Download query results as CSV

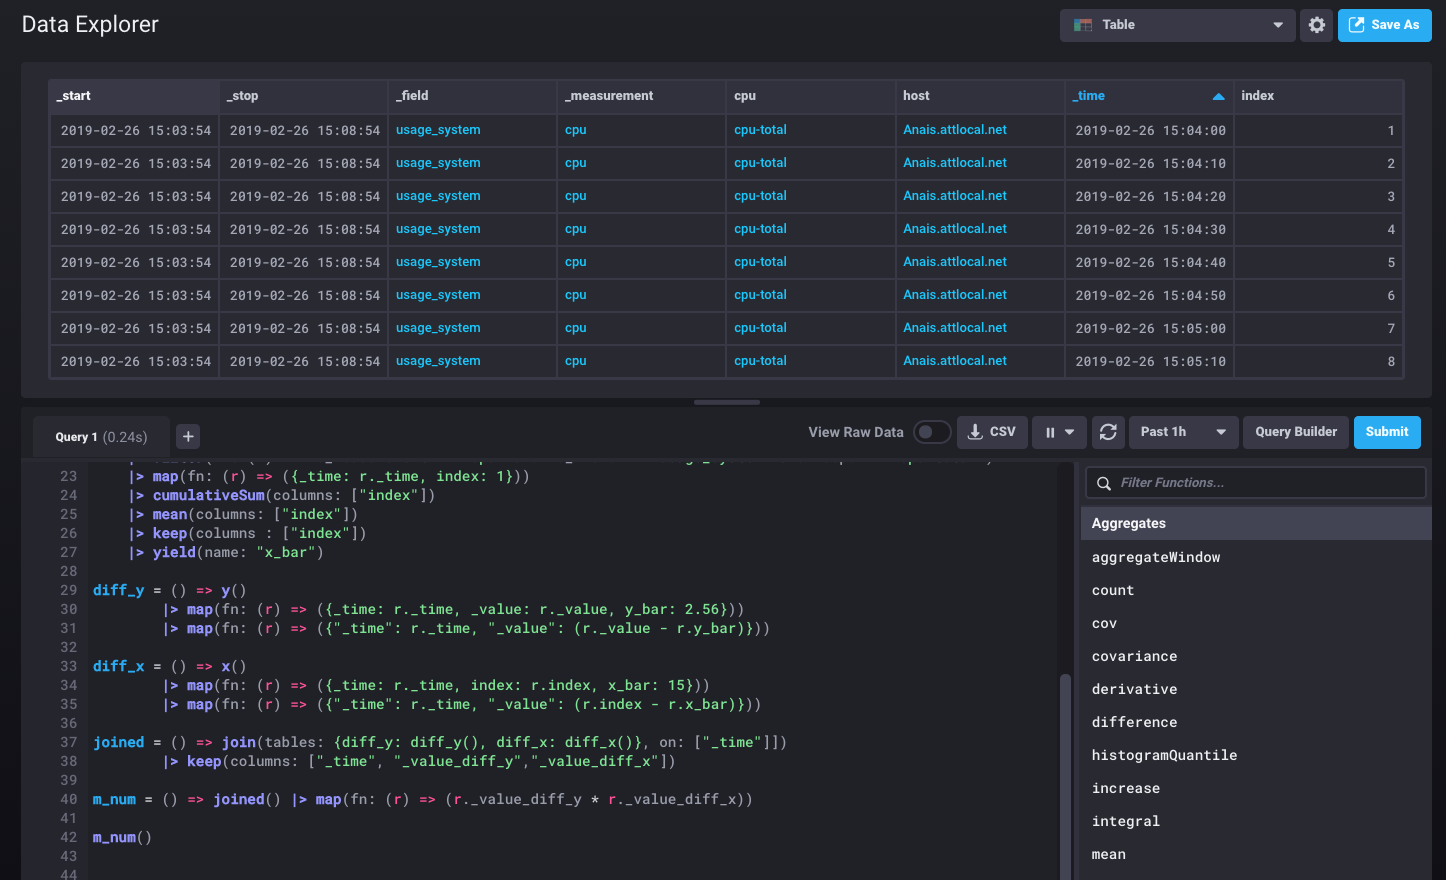click(x=991, y=432)
